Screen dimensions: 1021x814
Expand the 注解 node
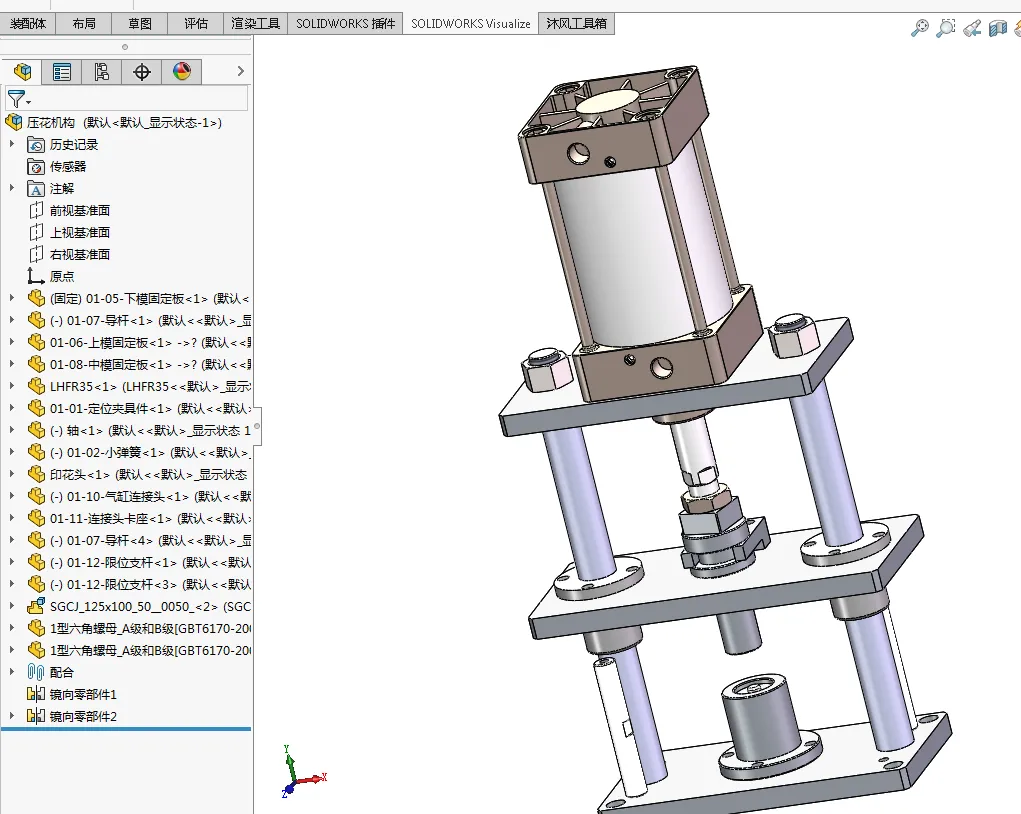click(12, 188)
